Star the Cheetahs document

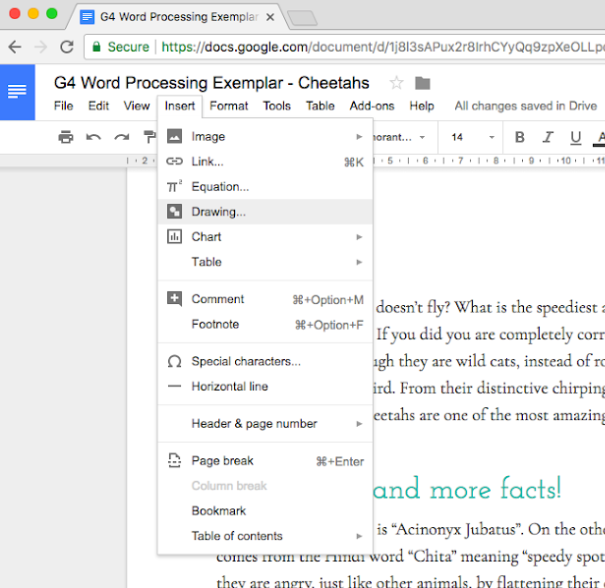(x=396, y=83)
